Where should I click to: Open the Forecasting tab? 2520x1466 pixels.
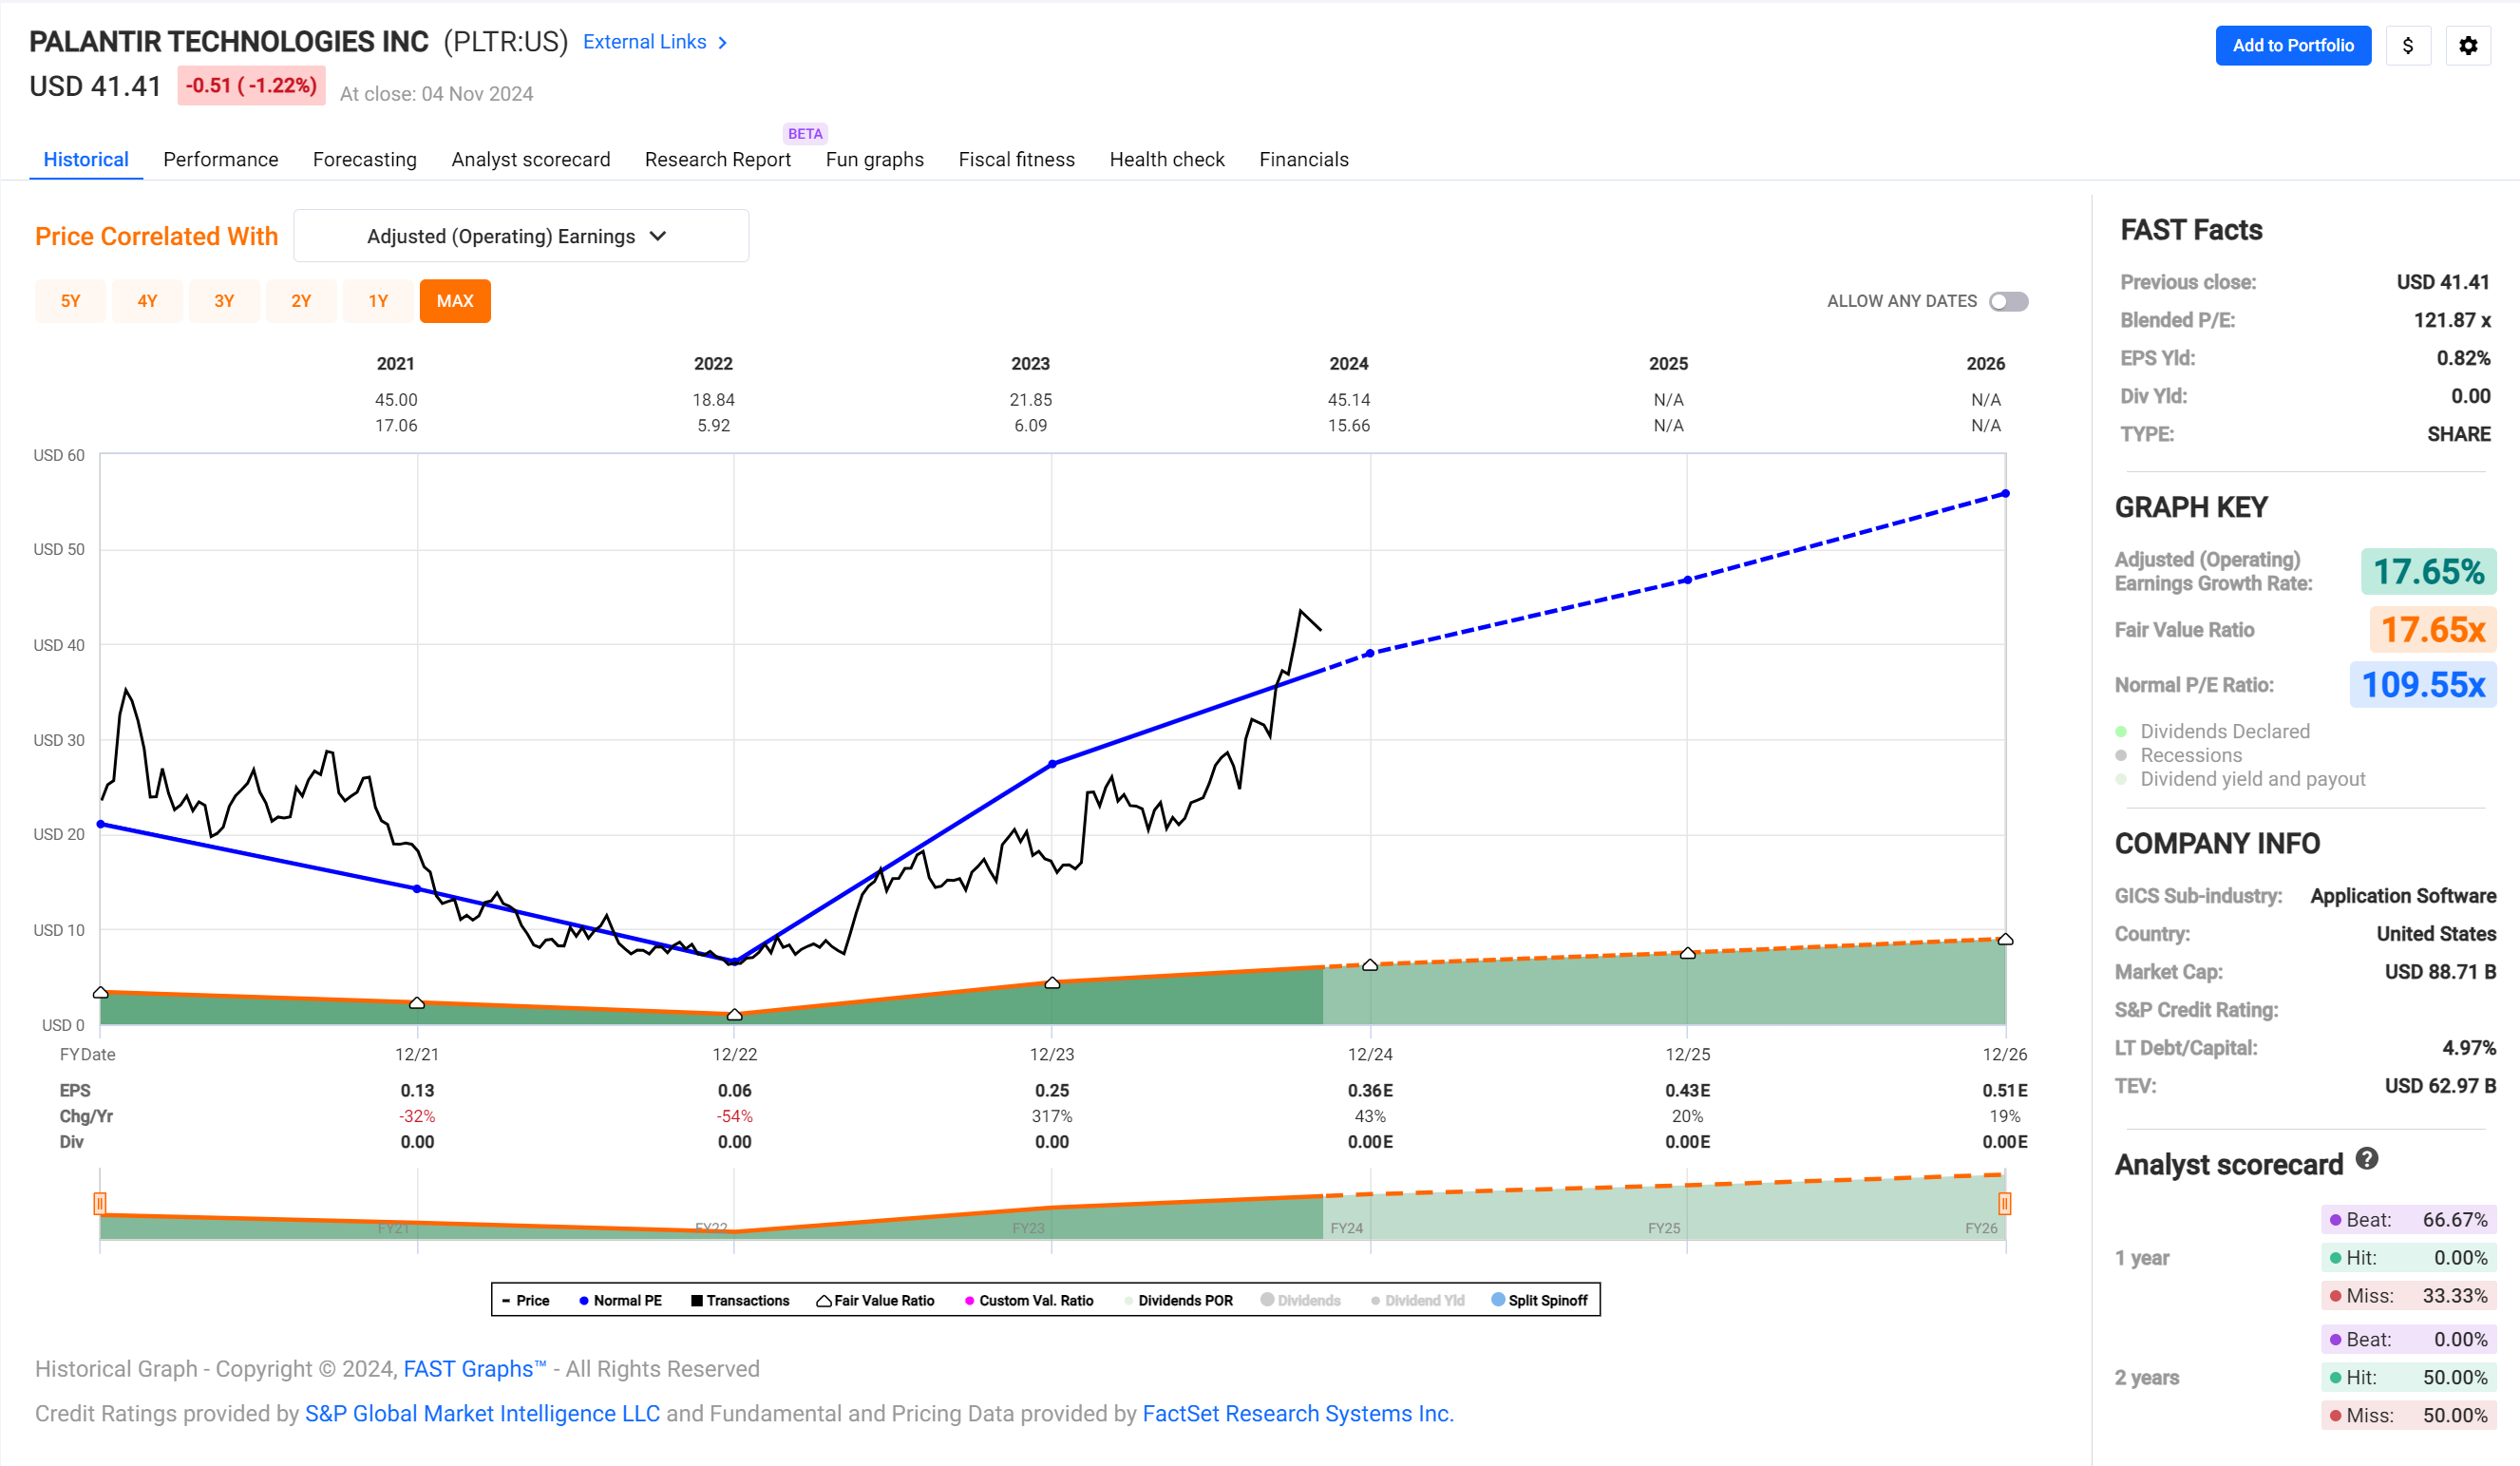pyautogui.click(x=365, y=159)
